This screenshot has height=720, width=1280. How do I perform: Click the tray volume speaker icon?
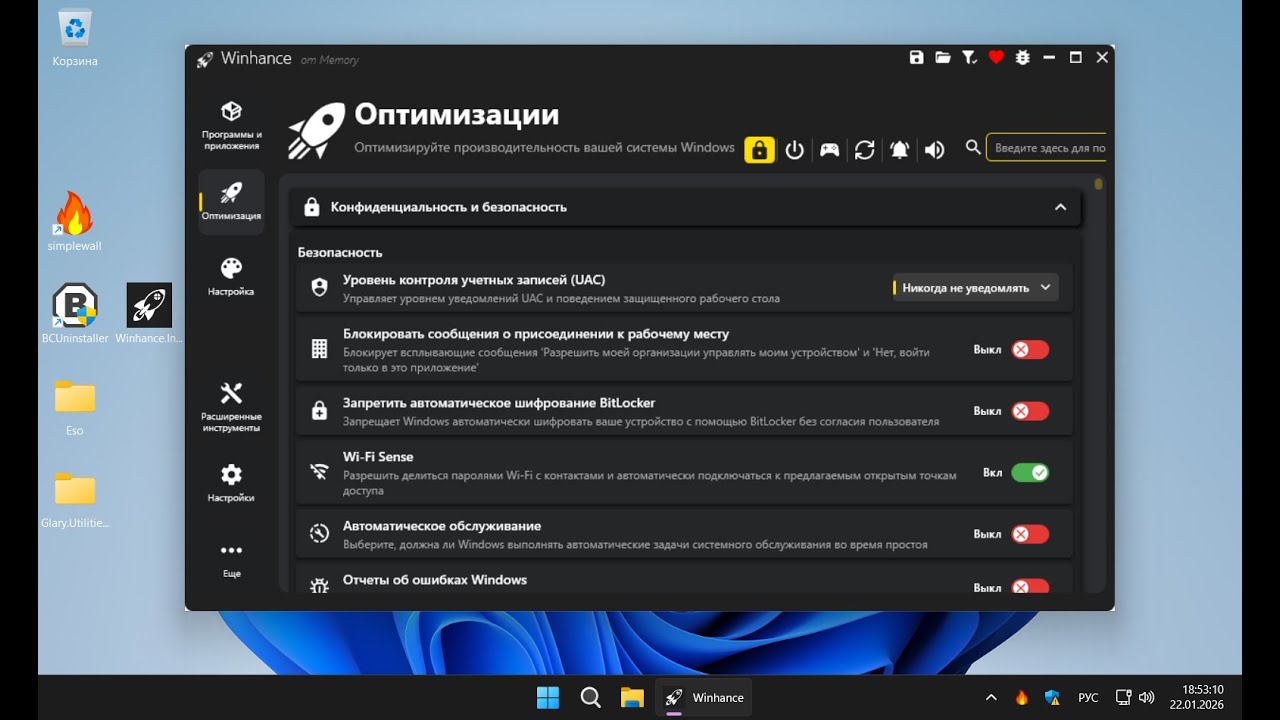click(x=1147, y=698)
